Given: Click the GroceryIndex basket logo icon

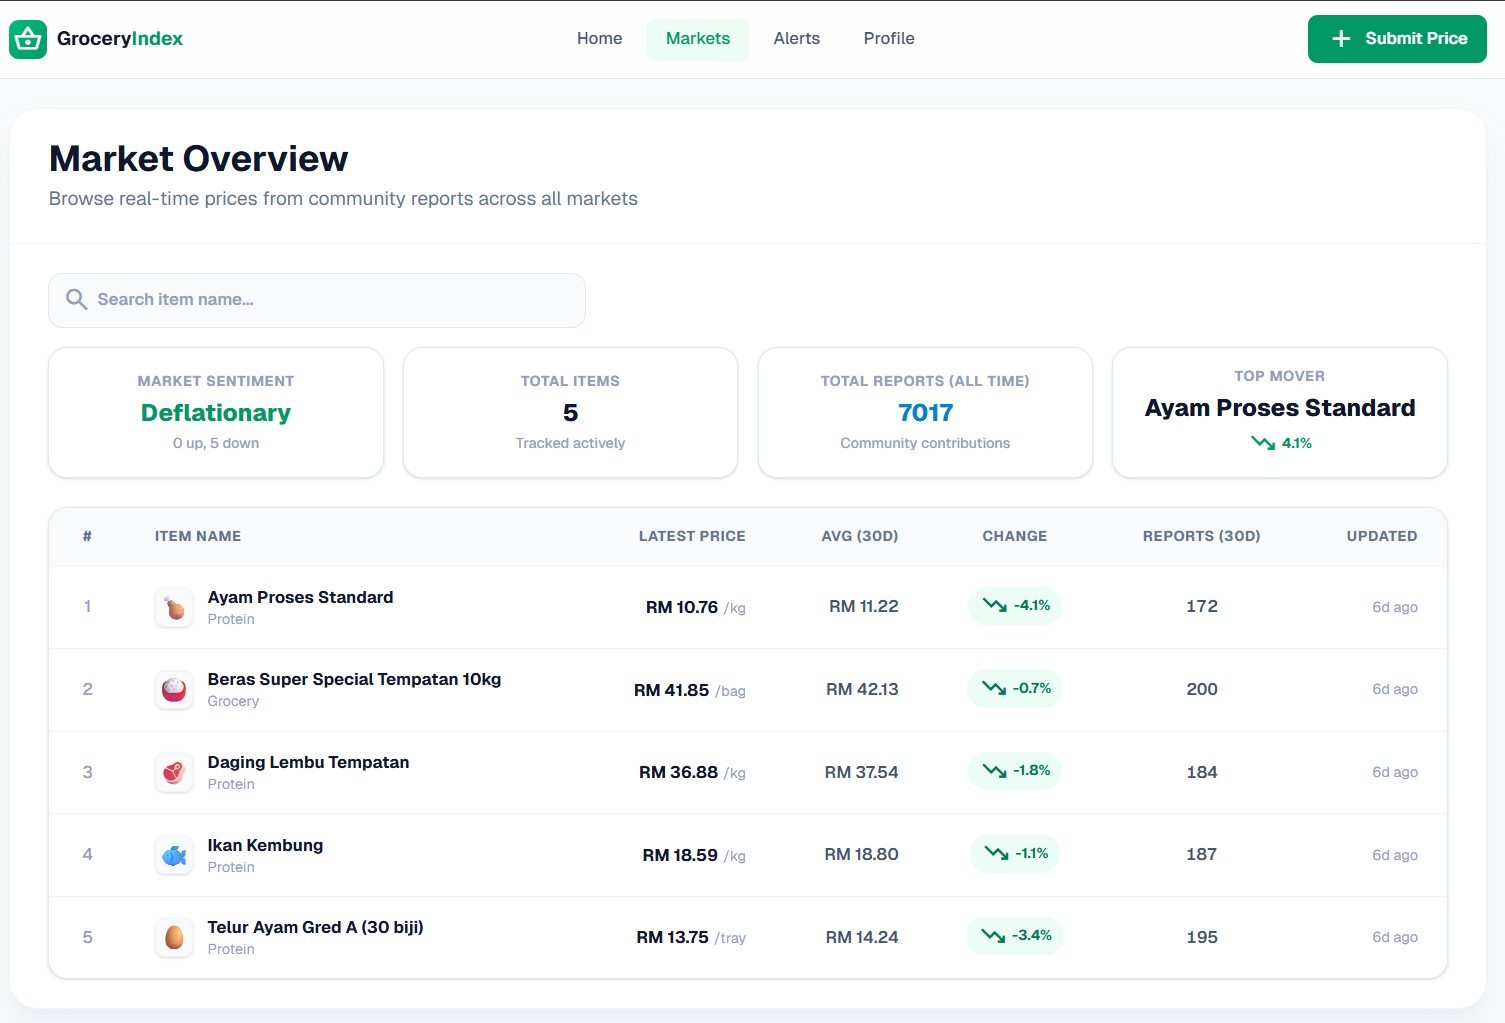Looking at the screenshot, I should 28,39.
